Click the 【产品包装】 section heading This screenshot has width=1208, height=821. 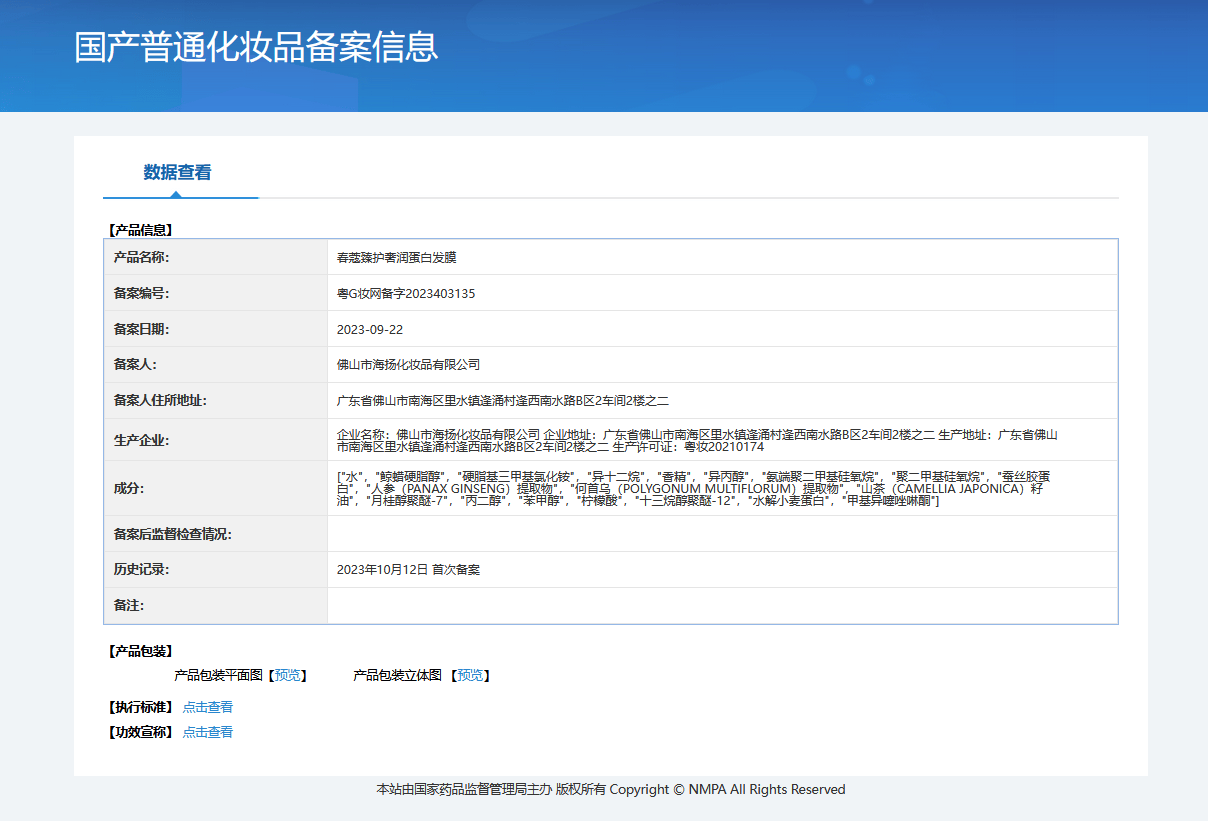click(139, 651)
